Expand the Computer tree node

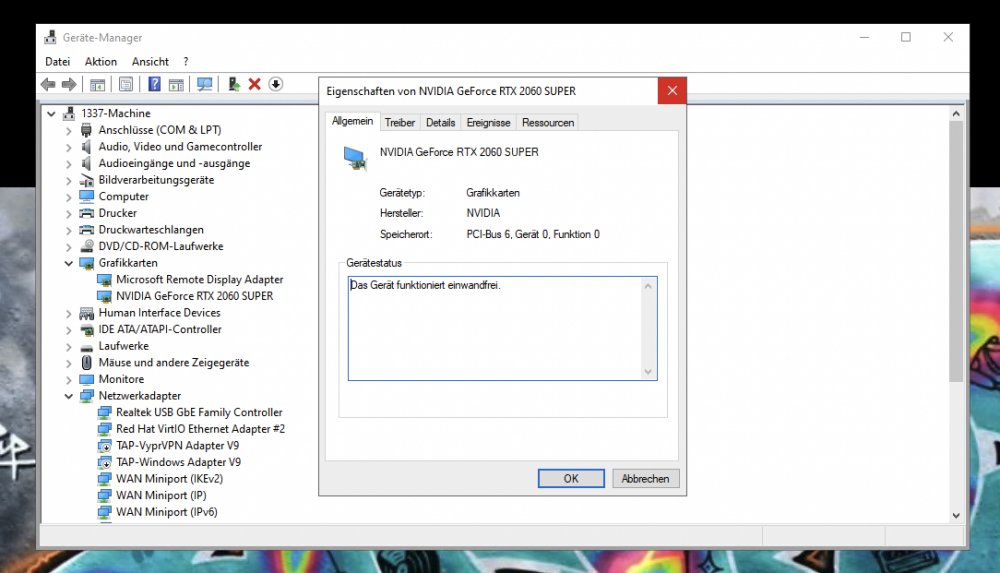click(x=68, y=197)
